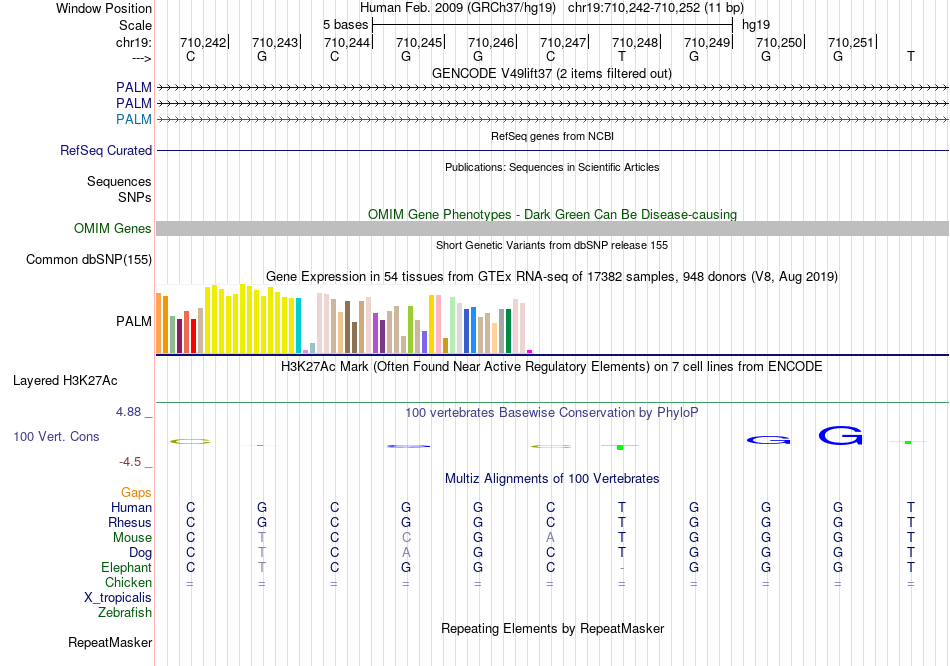This screenshot has width=950, height=666.
Task: Click the 710,242 ruler position label
Action: pyautogui.click(x=203, y=42)
